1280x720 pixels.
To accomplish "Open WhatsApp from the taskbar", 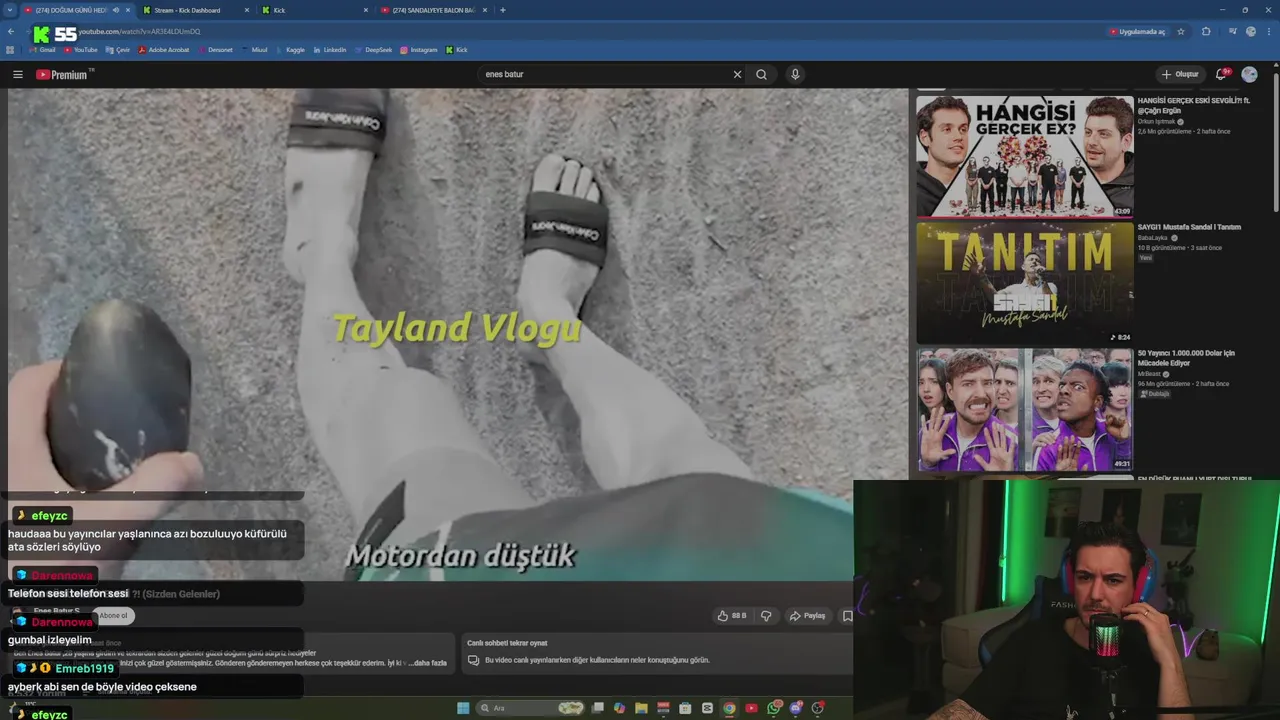I will pyautogui.click(x=774, y=708).
